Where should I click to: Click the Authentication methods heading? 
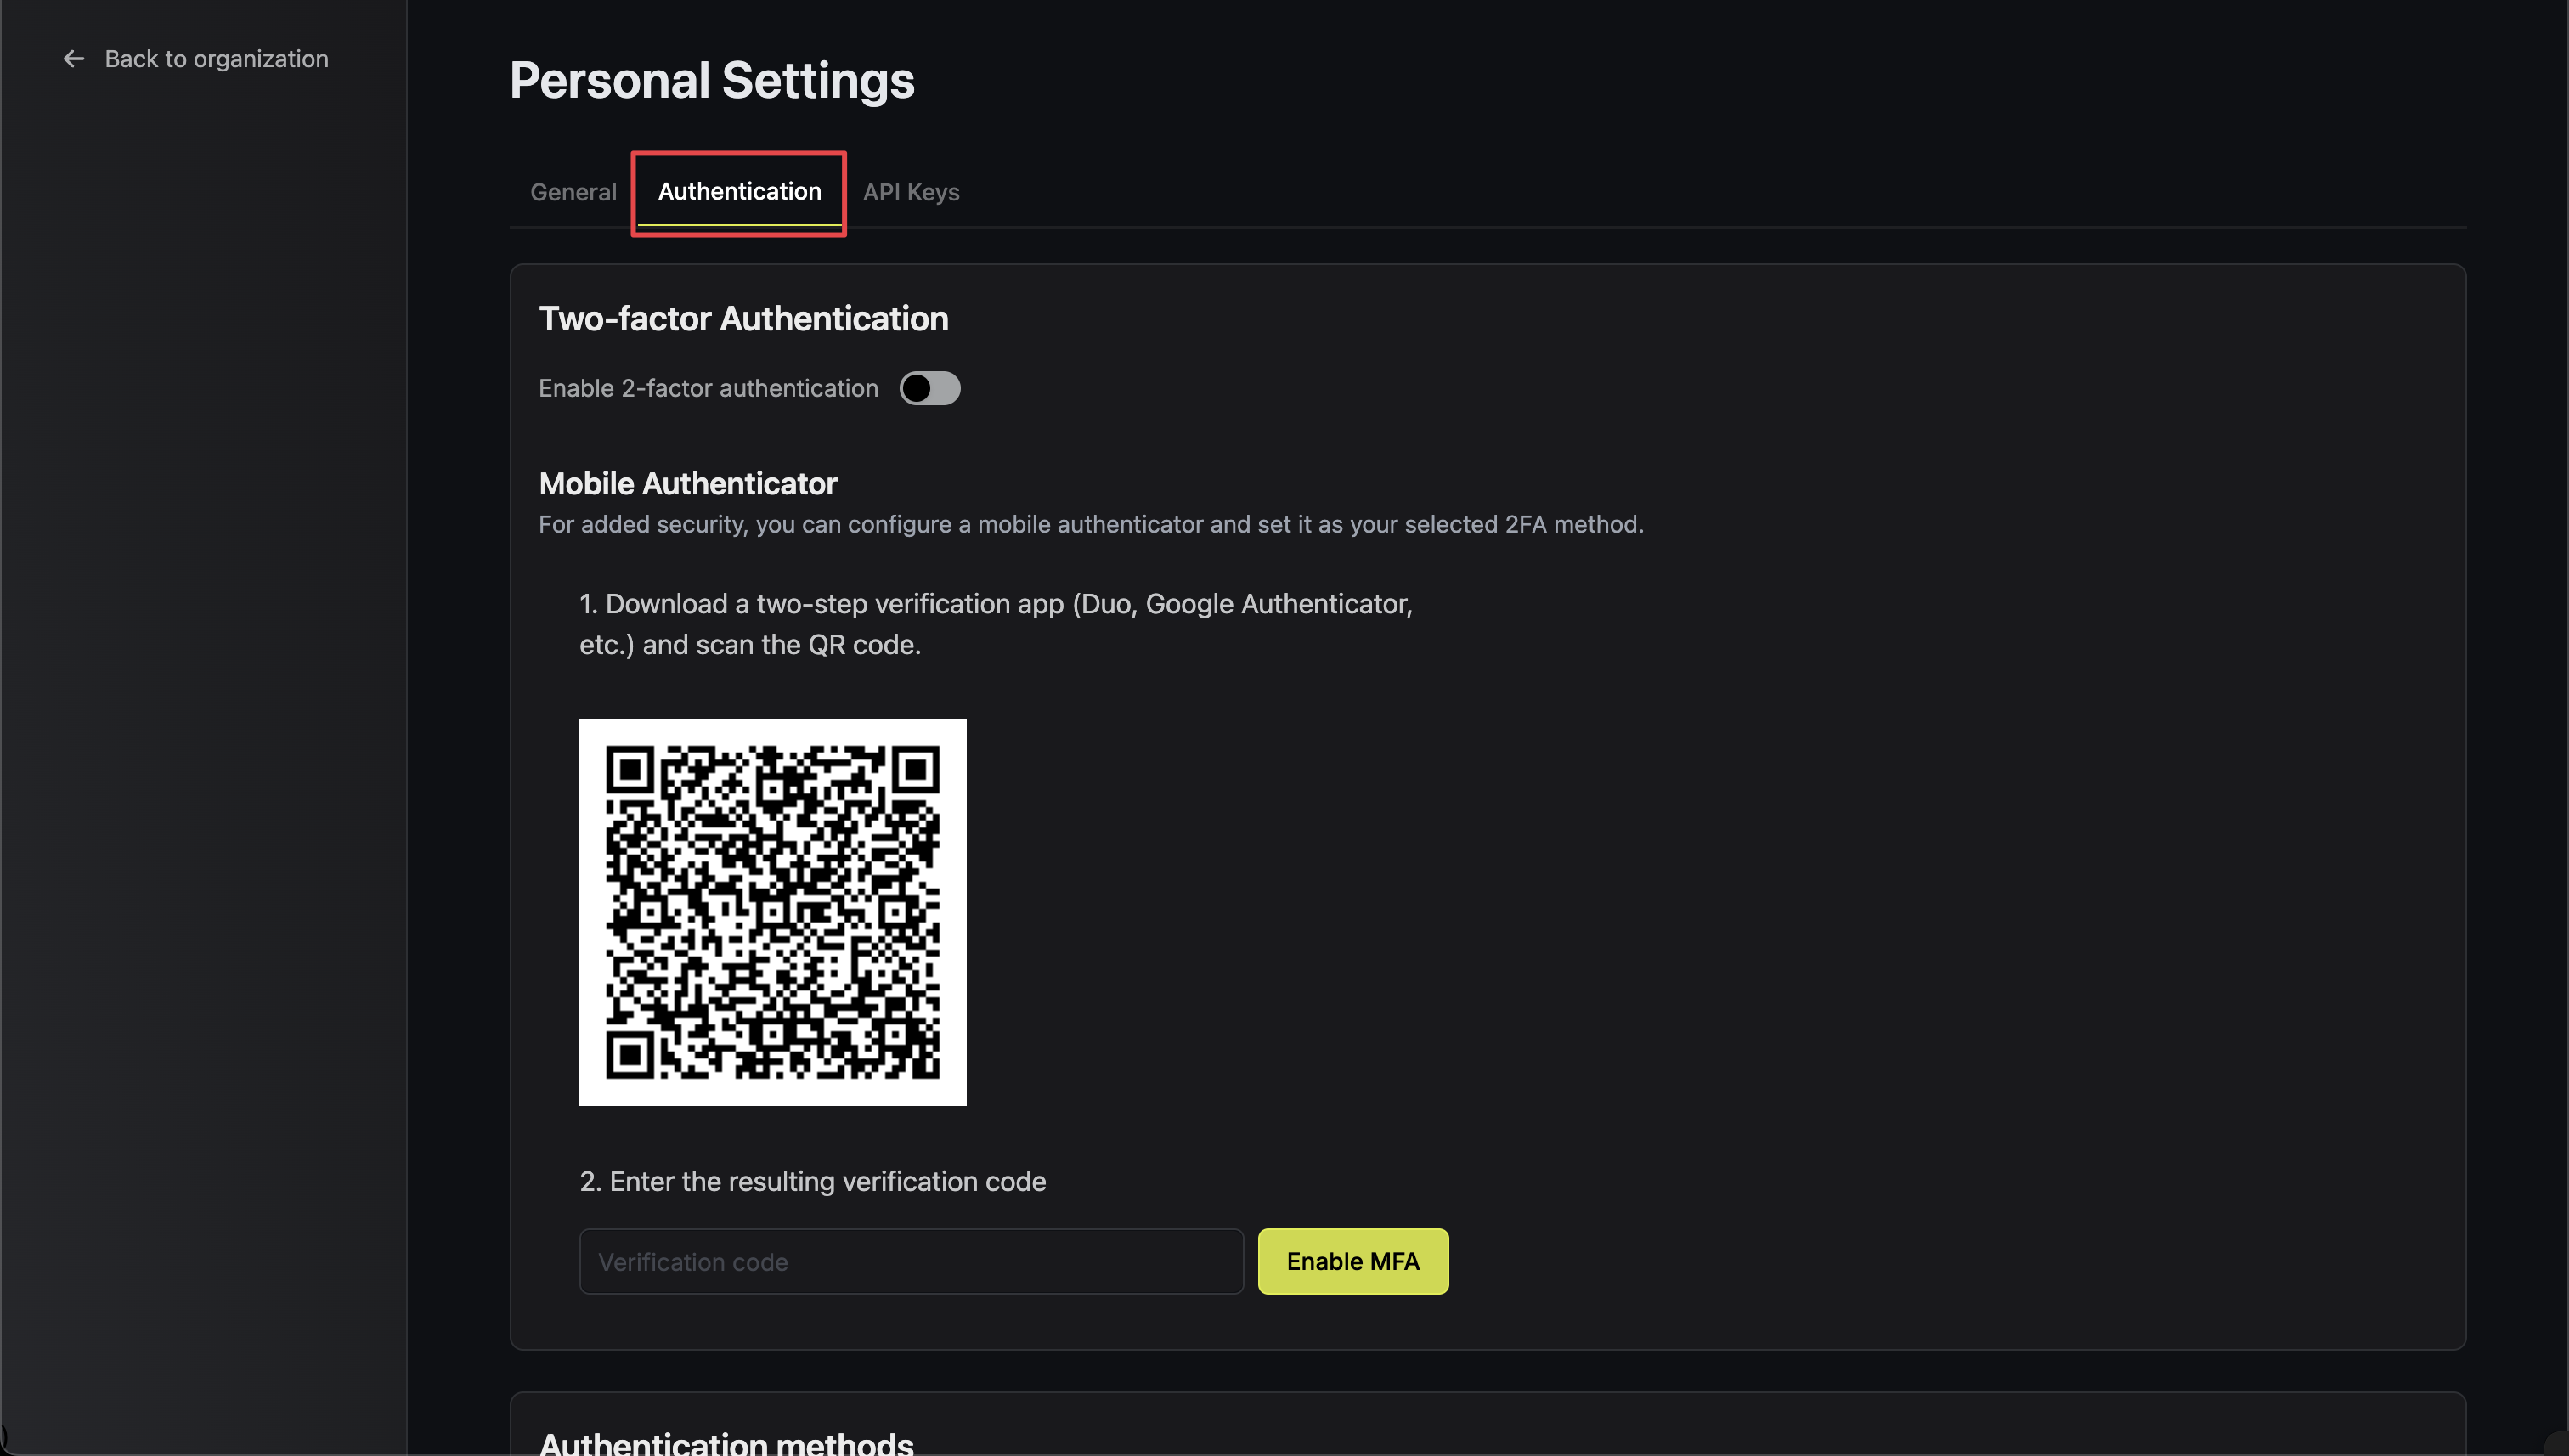point(726,1443)
